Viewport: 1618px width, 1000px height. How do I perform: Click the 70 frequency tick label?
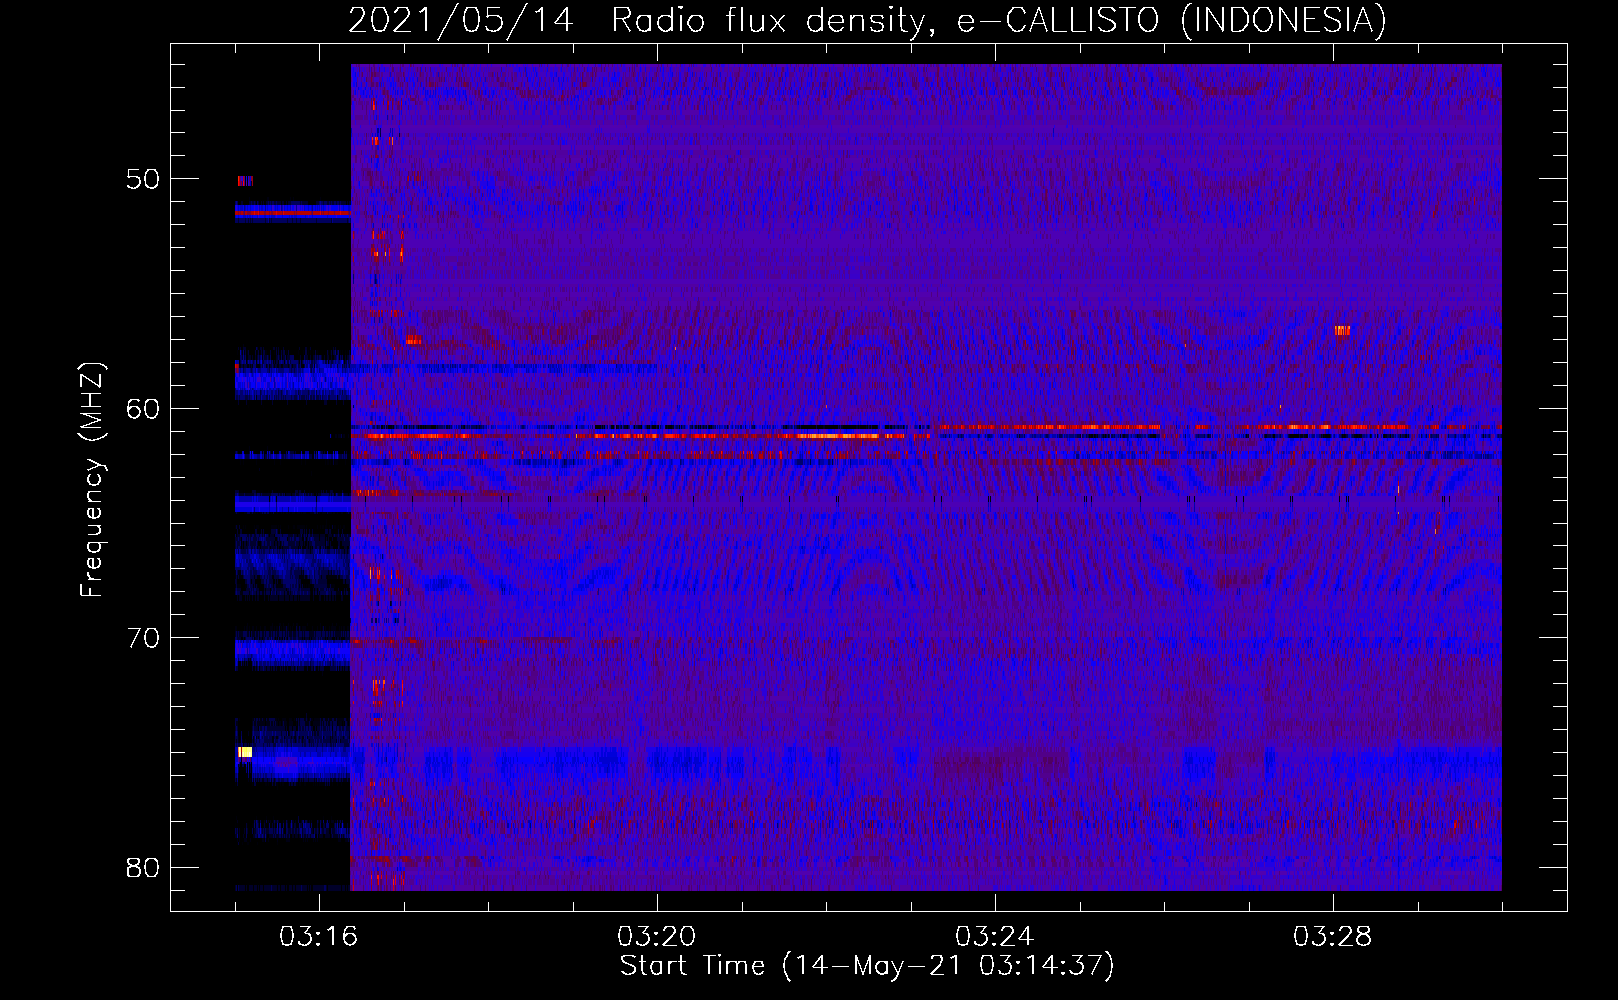click(143, 638)
